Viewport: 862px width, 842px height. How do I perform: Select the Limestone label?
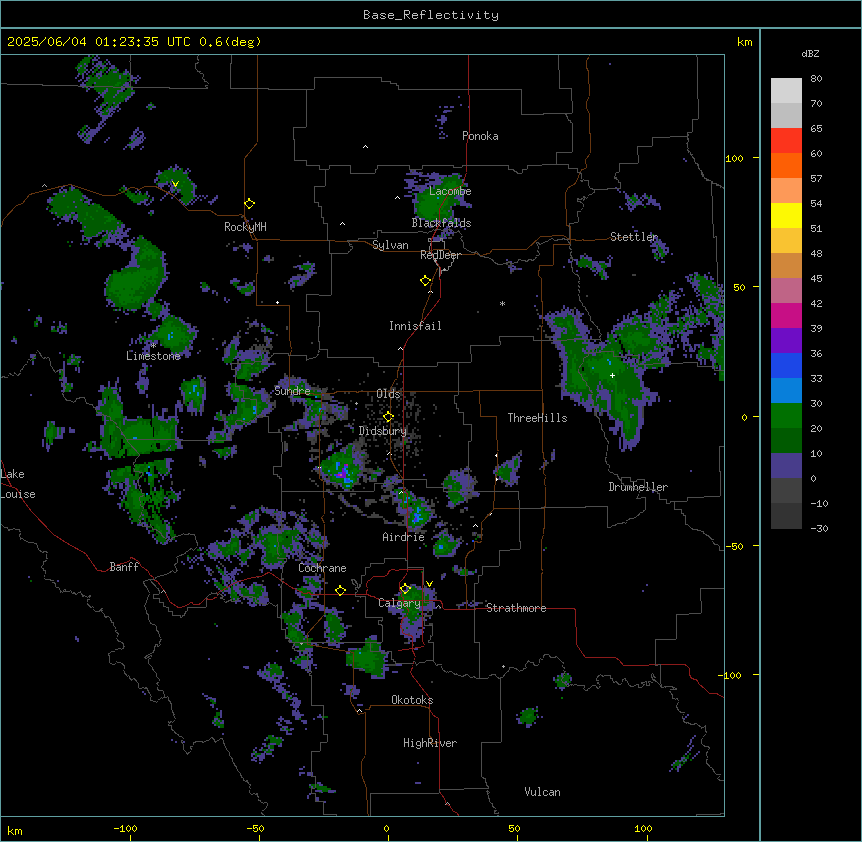click(x=153, y=356)
